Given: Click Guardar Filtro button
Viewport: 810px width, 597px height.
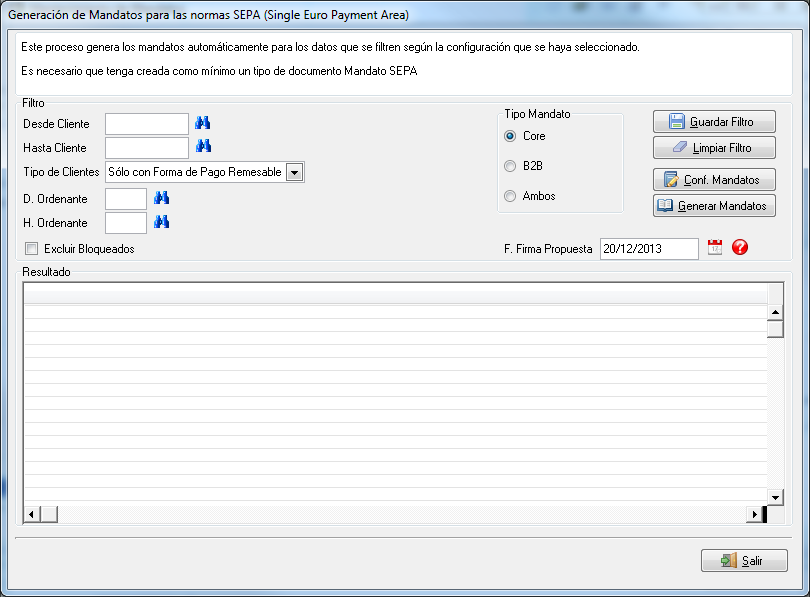Looking at the screenshot, I should [x=714, y=122].
